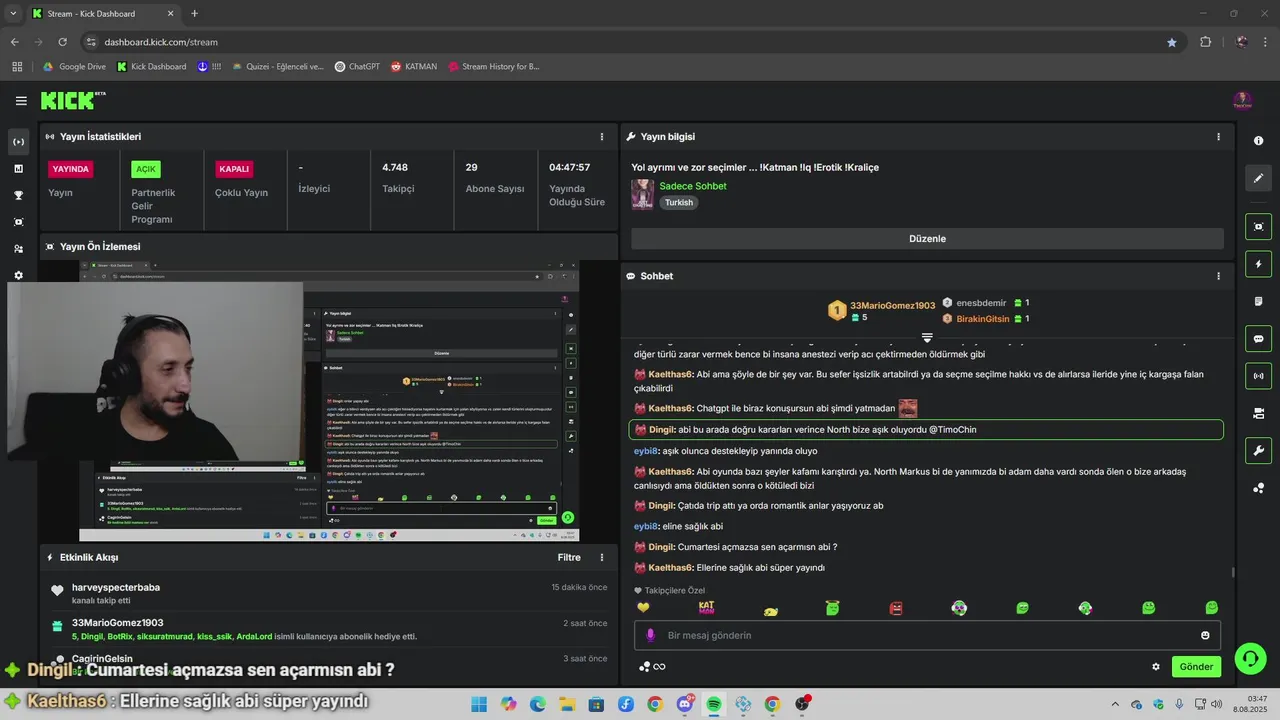Viewport: 1280px width, 720px height.
Task: Open the emoji picker smiley in message box
Action: (x=1205, y=635)
